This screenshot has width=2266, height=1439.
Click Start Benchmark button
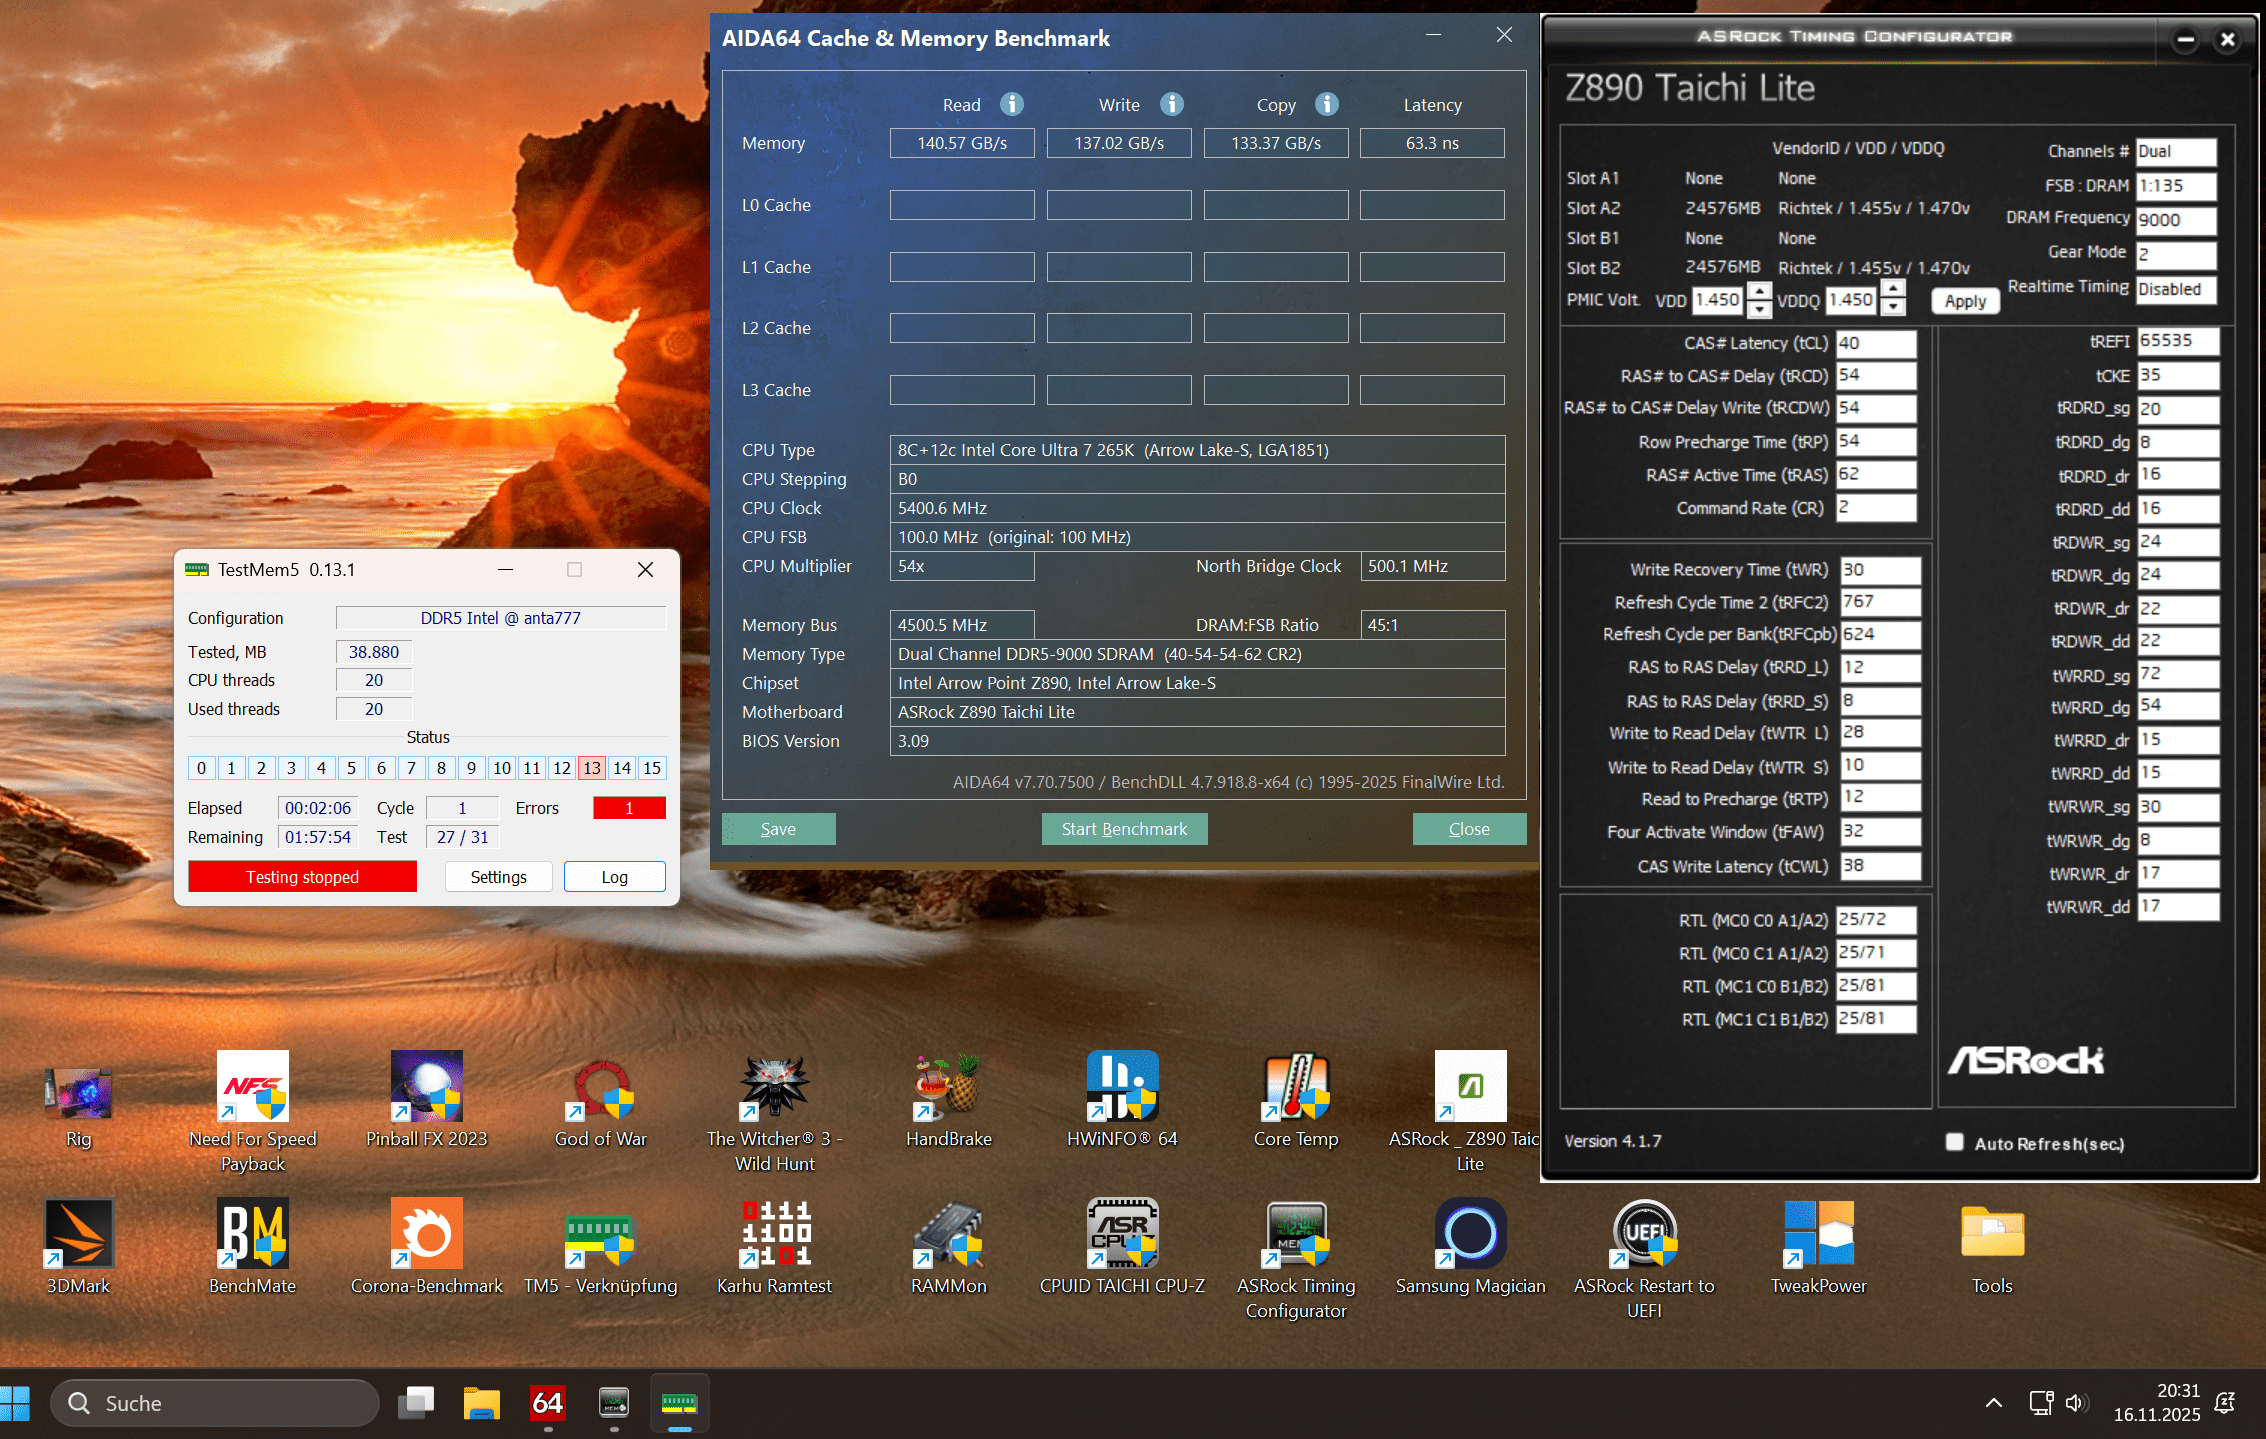[1124, 829]
